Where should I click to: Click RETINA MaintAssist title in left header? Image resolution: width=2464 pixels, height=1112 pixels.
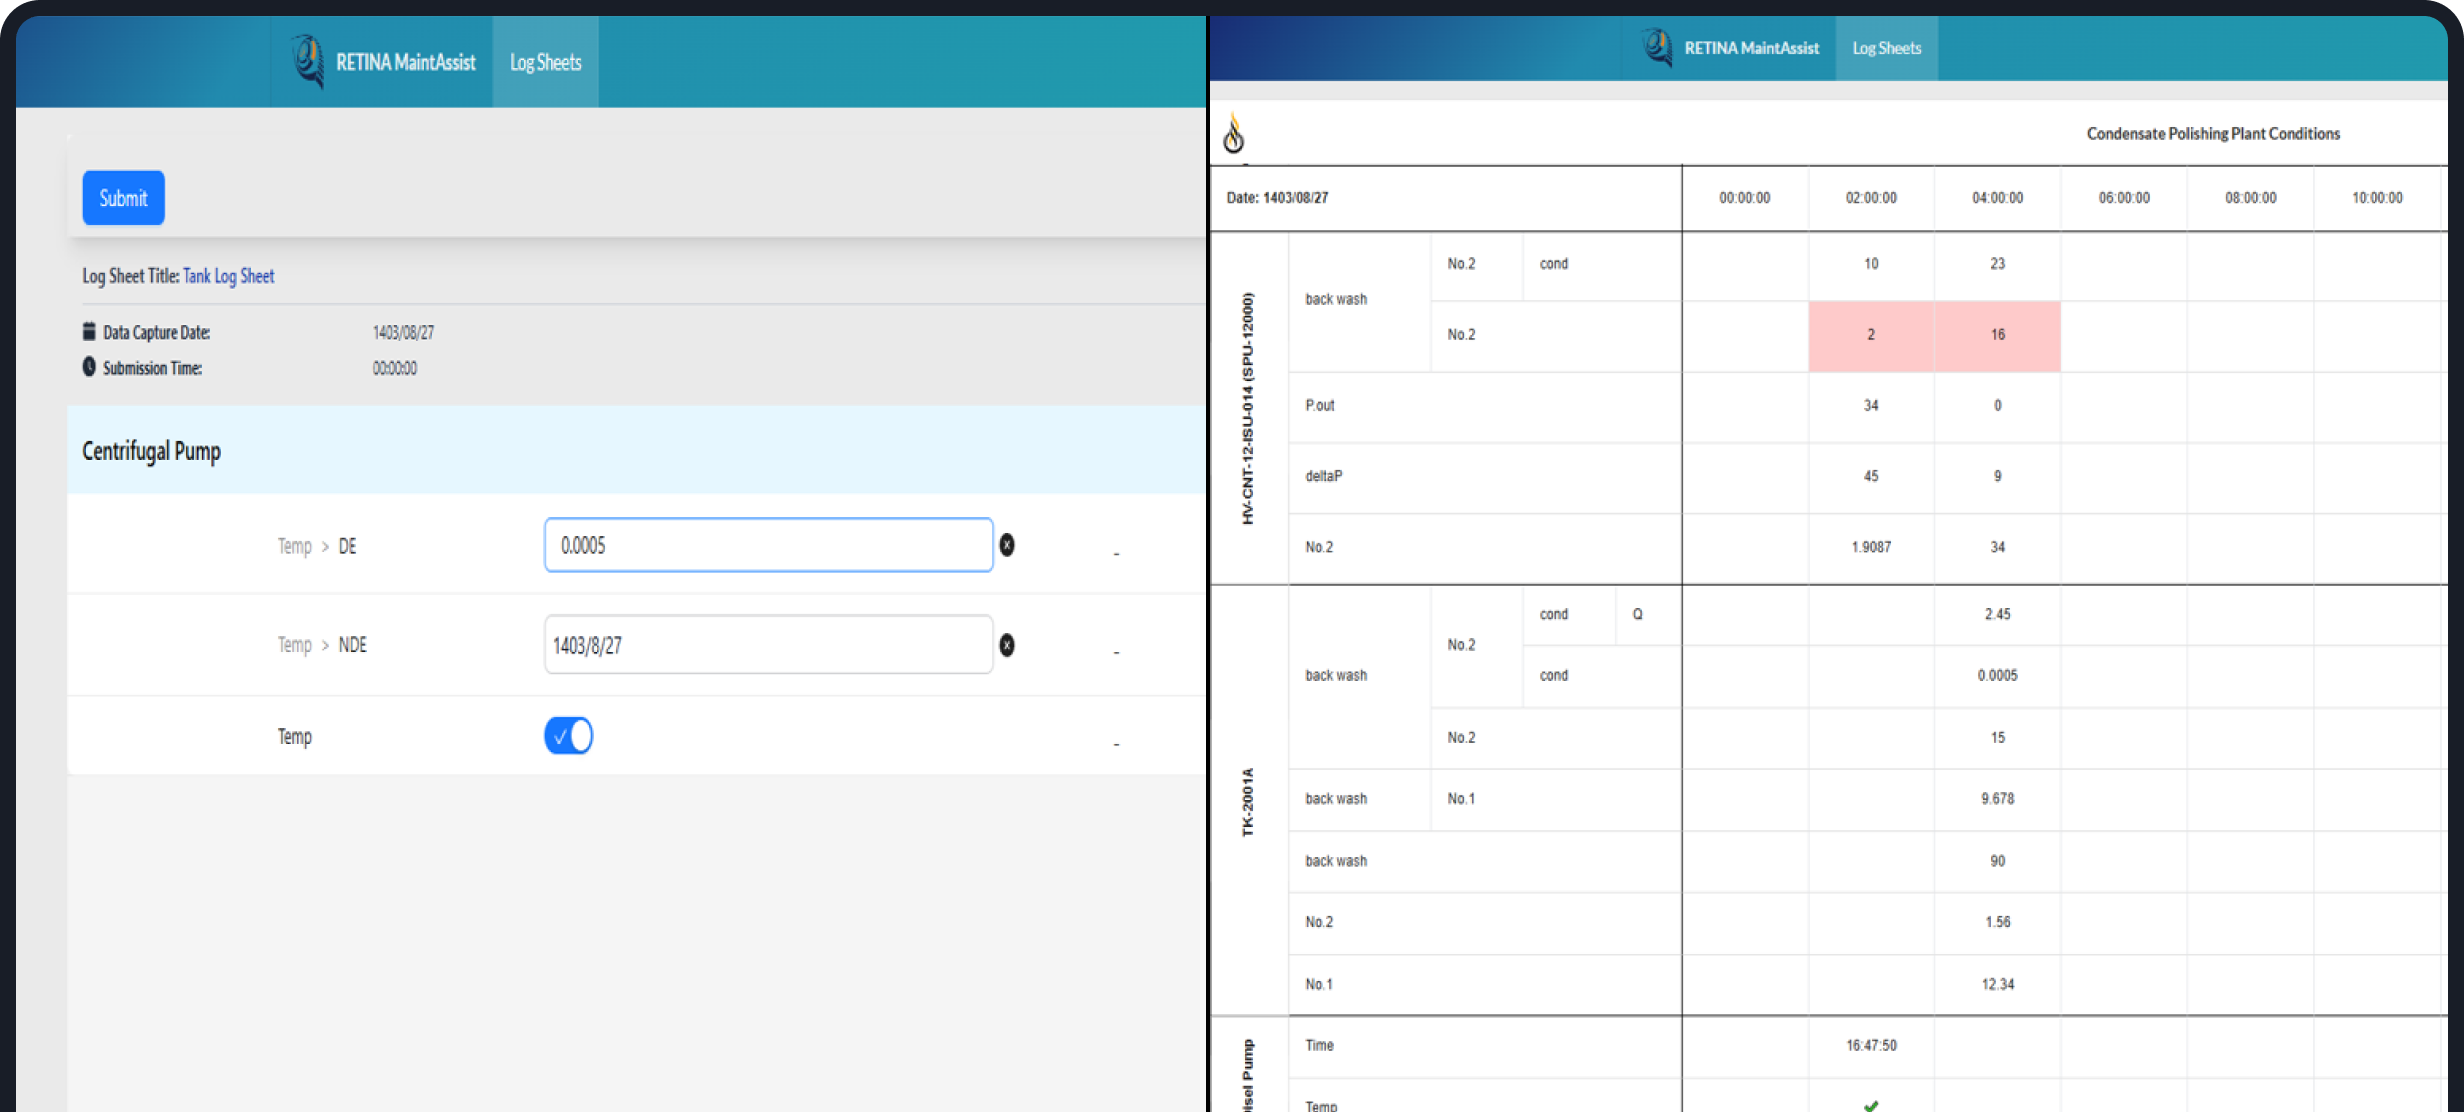point(405,62)
